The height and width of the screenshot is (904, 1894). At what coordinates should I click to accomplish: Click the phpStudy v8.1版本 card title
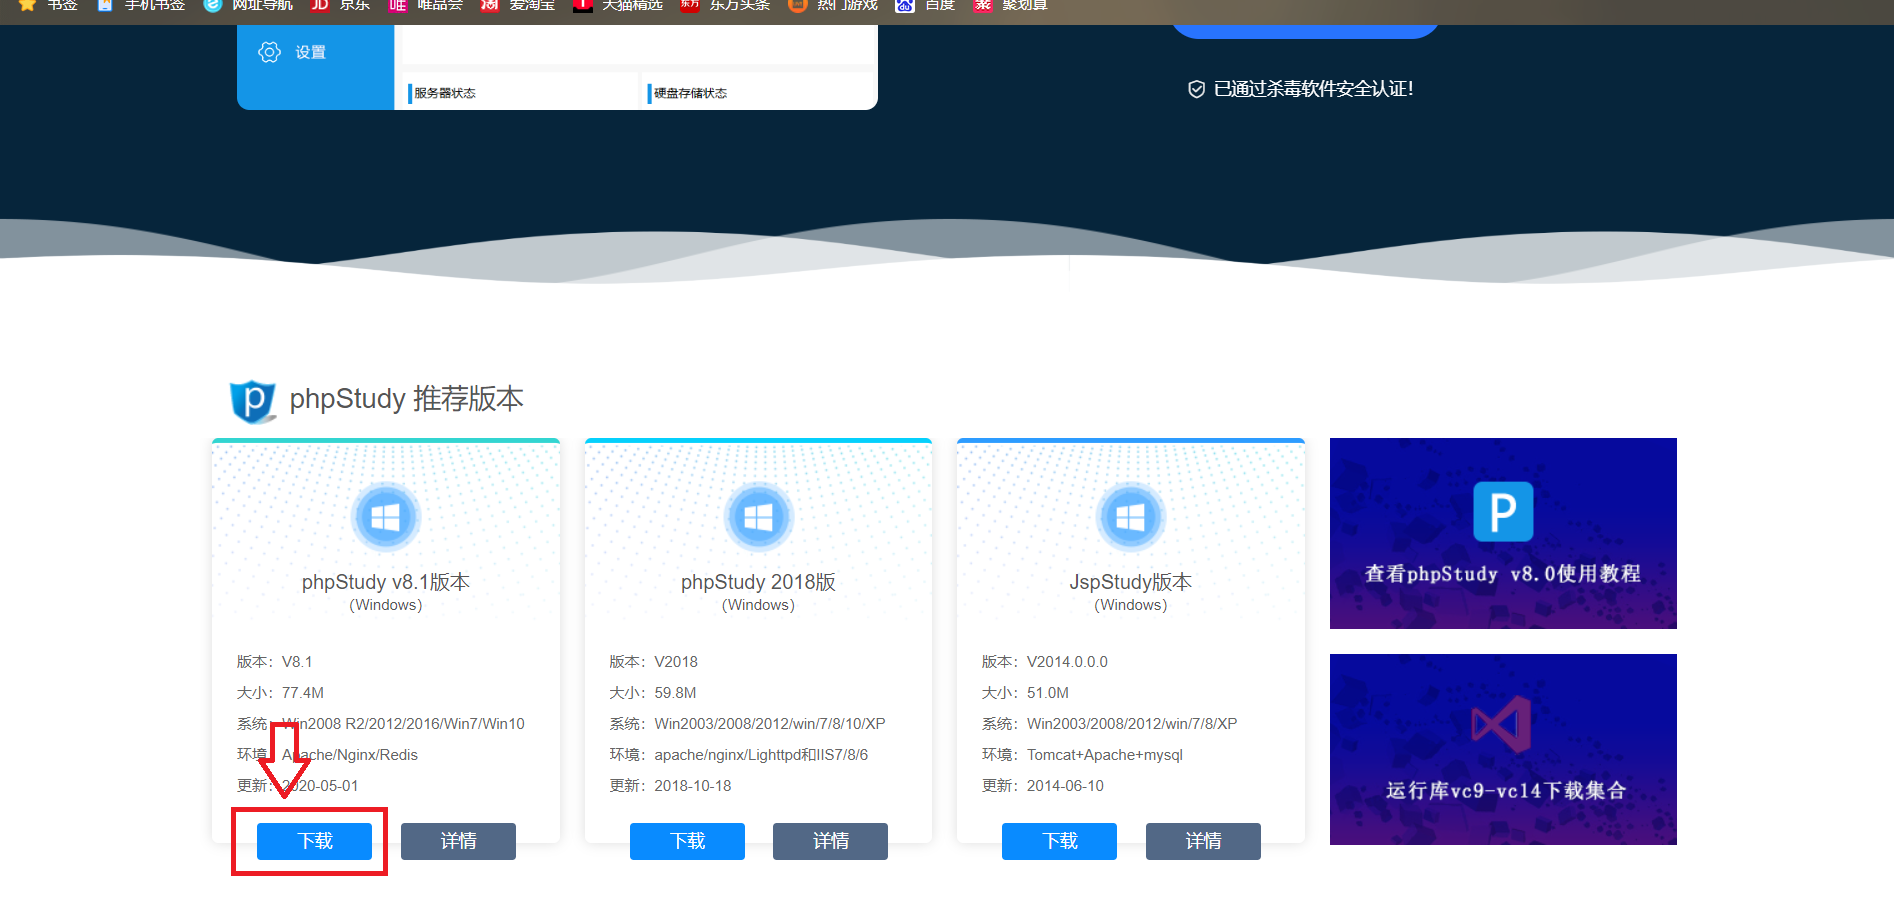386,582
